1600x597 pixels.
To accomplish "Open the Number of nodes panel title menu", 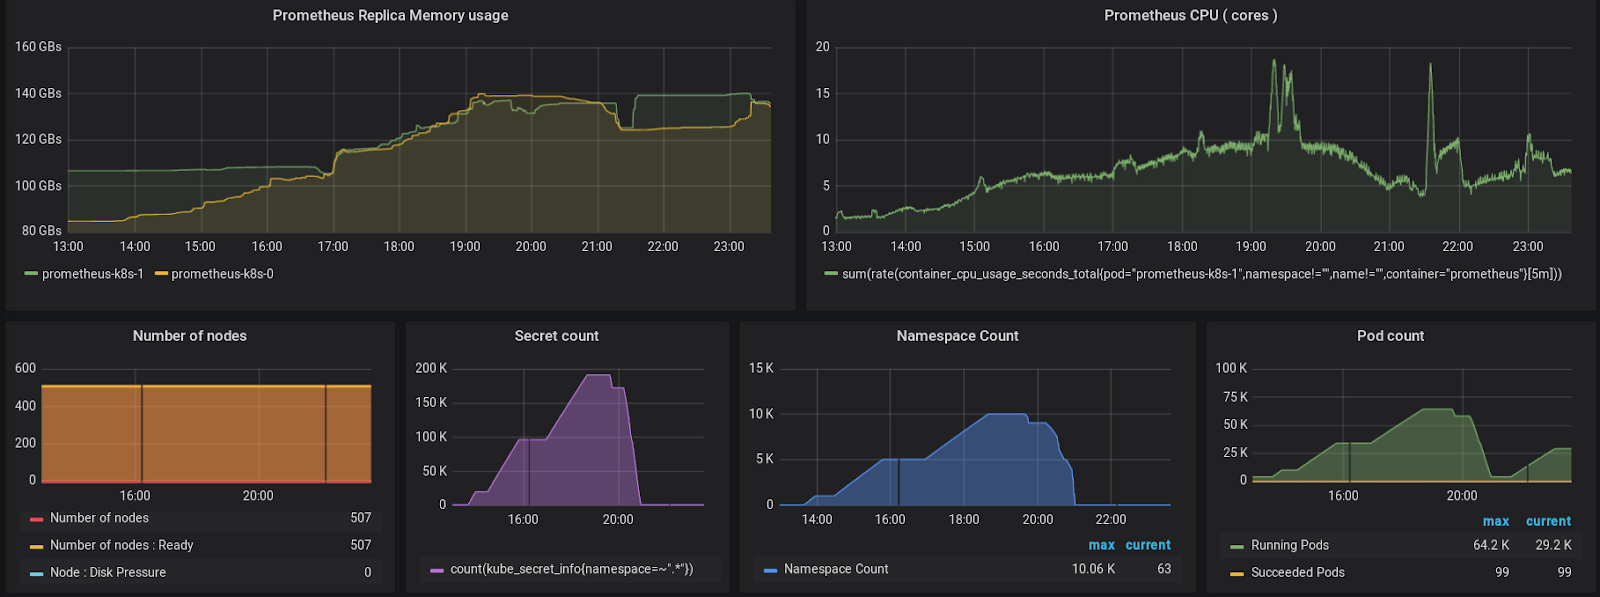I will click(x=190, y=336).
